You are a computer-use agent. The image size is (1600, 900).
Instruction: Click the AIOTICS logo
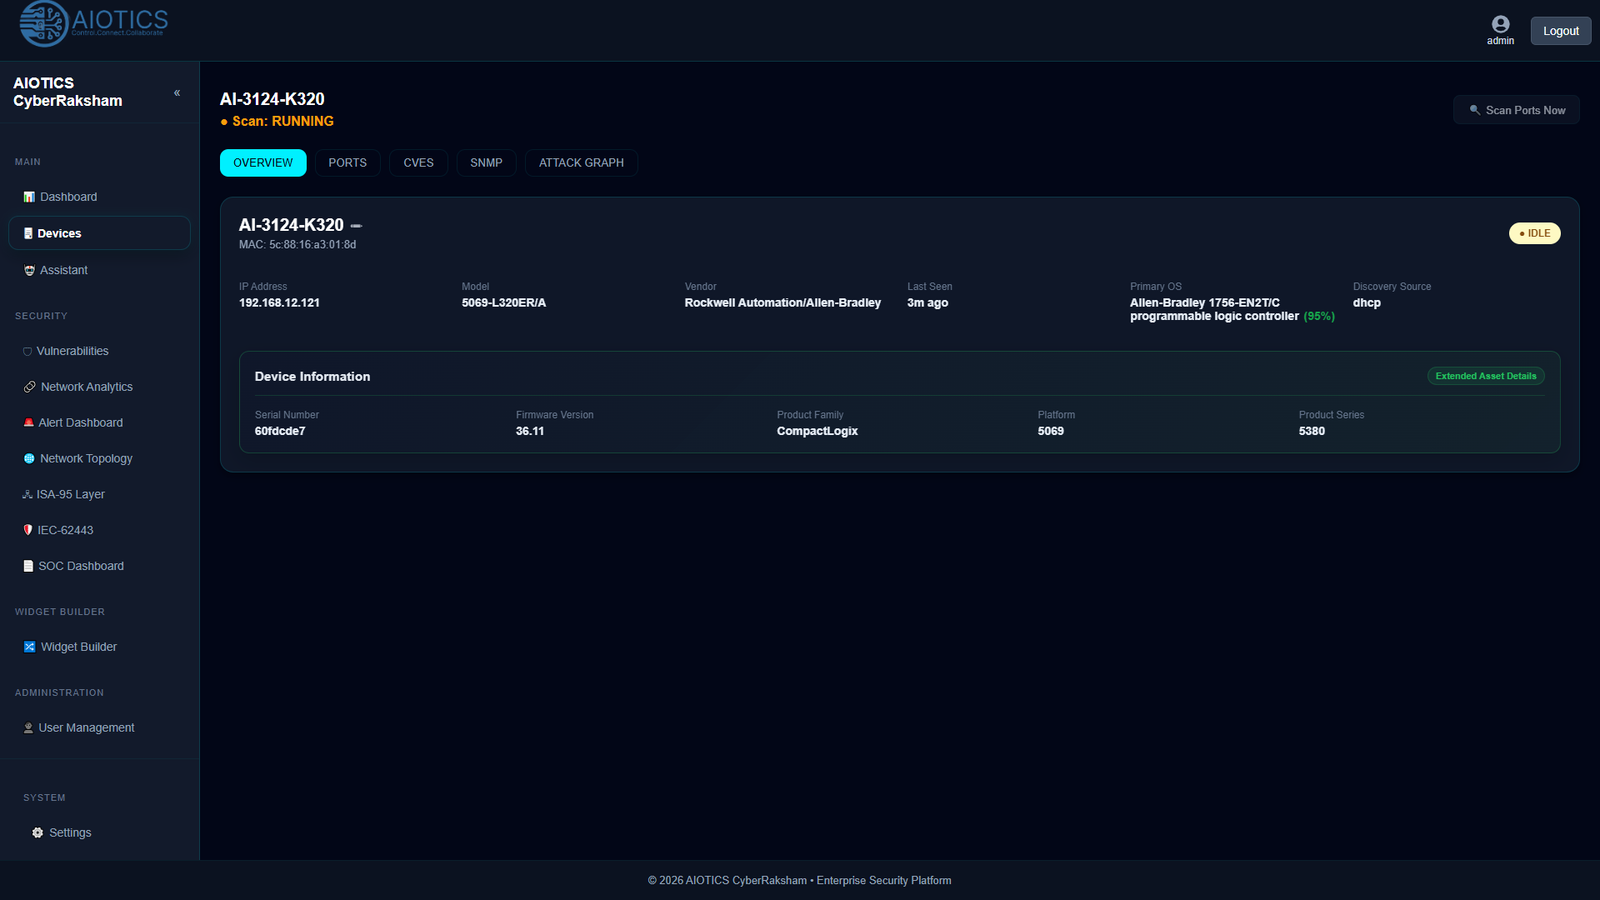coord(94,24)
